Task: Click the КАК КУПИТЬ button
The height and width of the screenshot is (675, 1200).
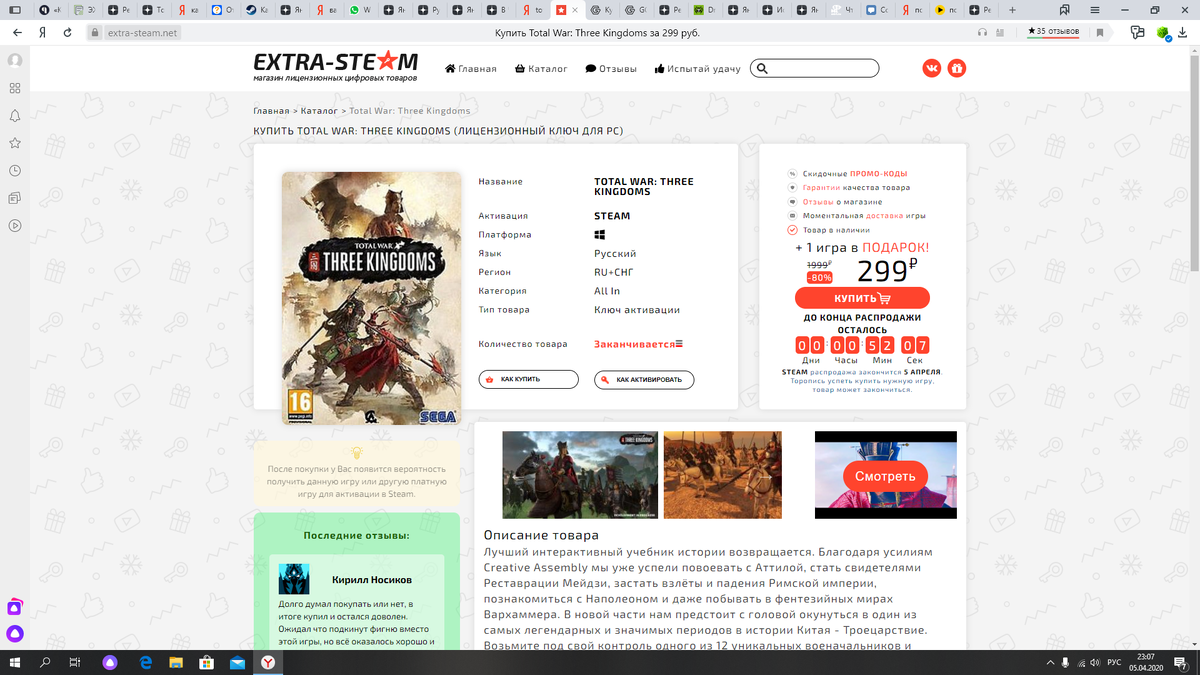Action: (528, 380)
